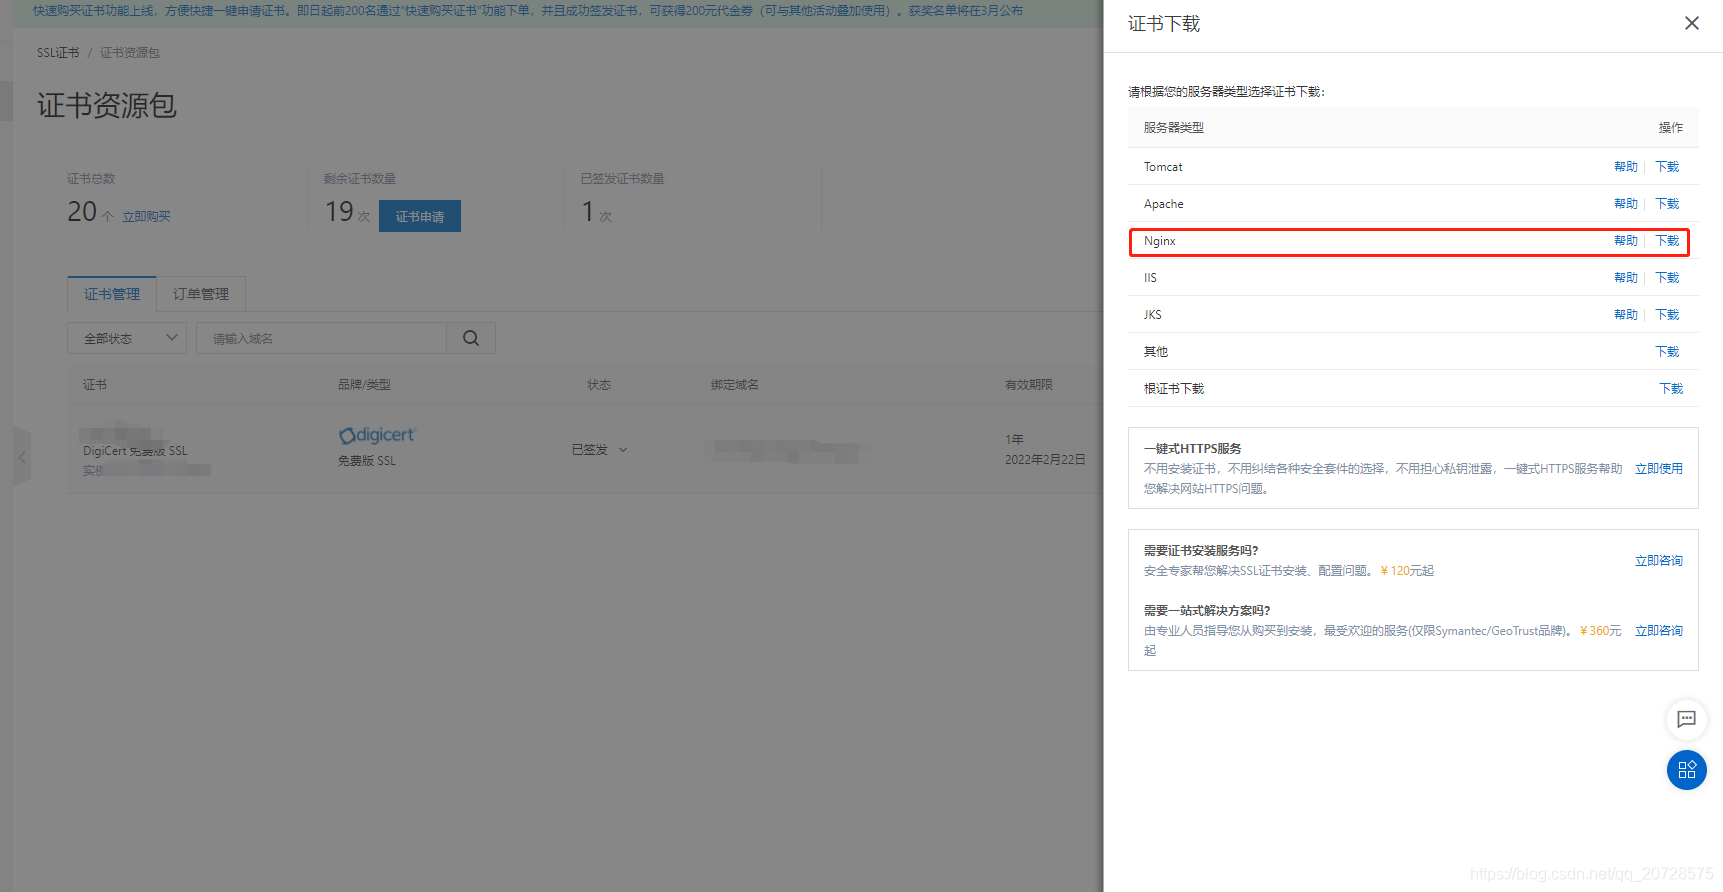Select the DigiCert 免费版 SSL certificate name
Screen dimensions: 1723x892
tap(135, 451)
